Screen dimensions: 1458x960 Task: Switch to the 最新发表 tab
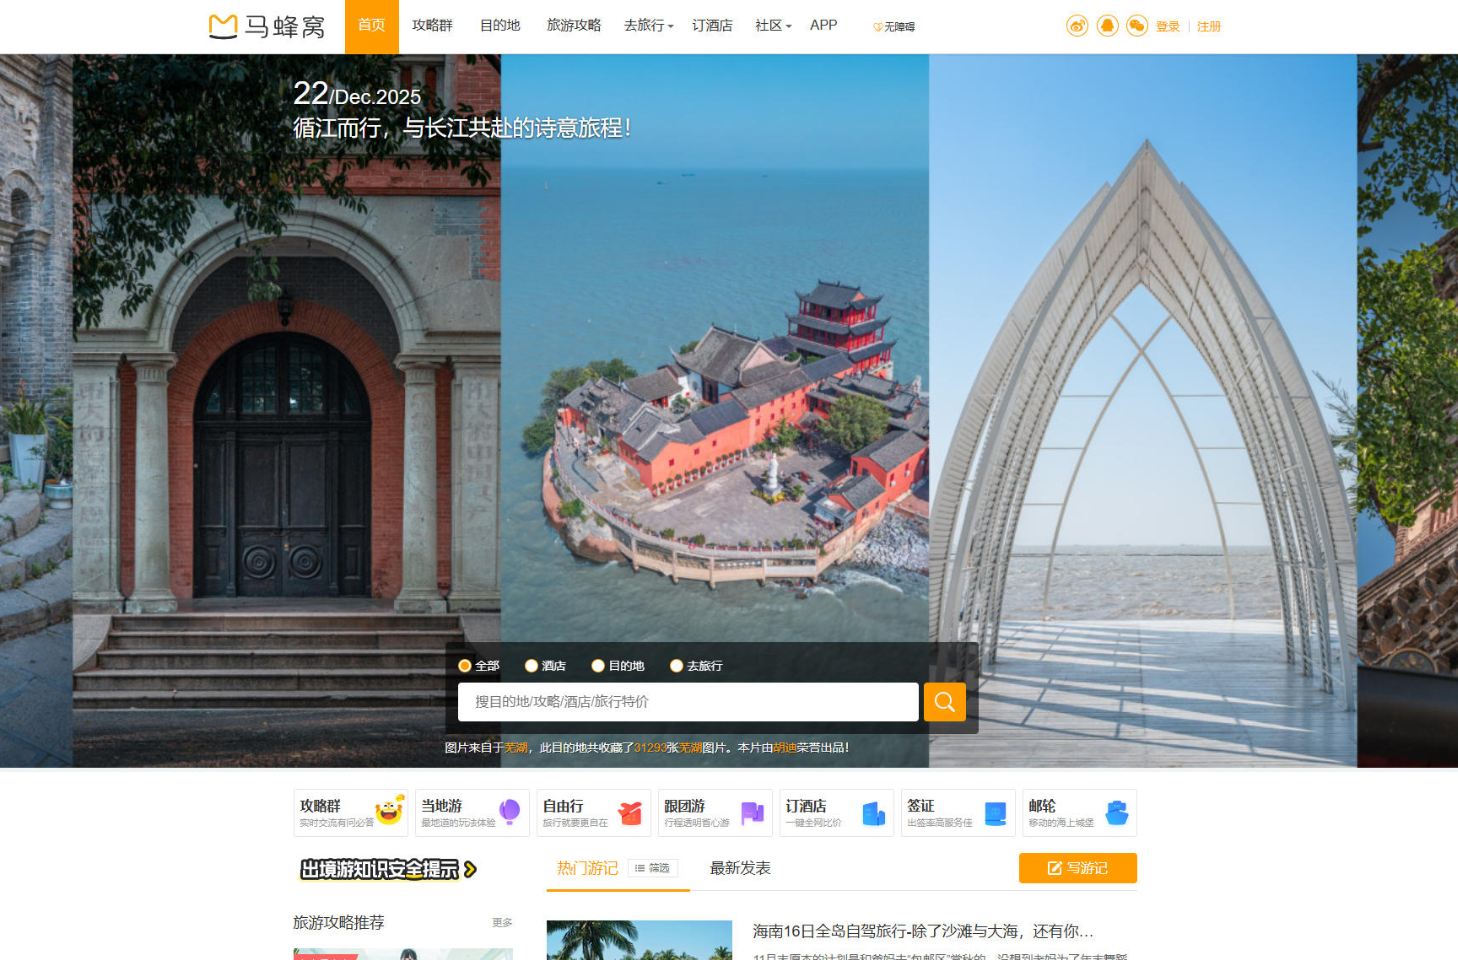tap(740, 868)
